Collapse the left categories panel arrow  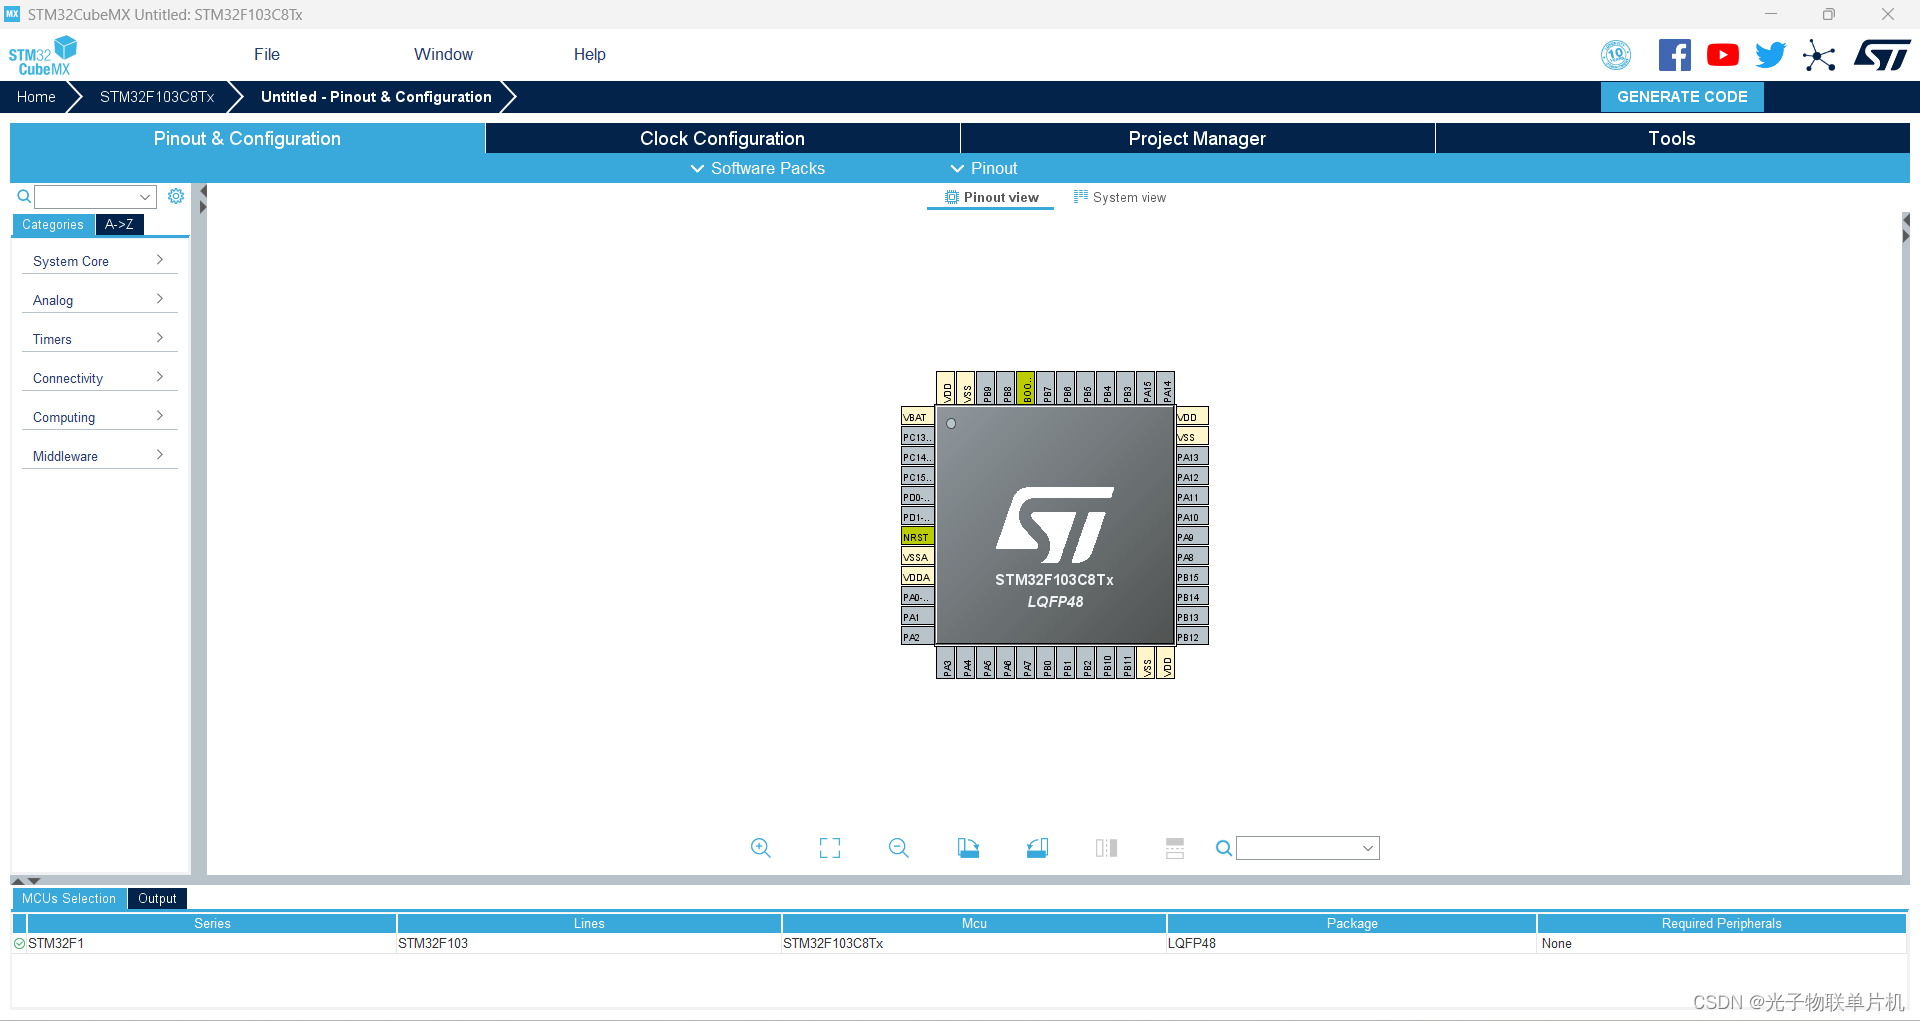pos(203,190)
